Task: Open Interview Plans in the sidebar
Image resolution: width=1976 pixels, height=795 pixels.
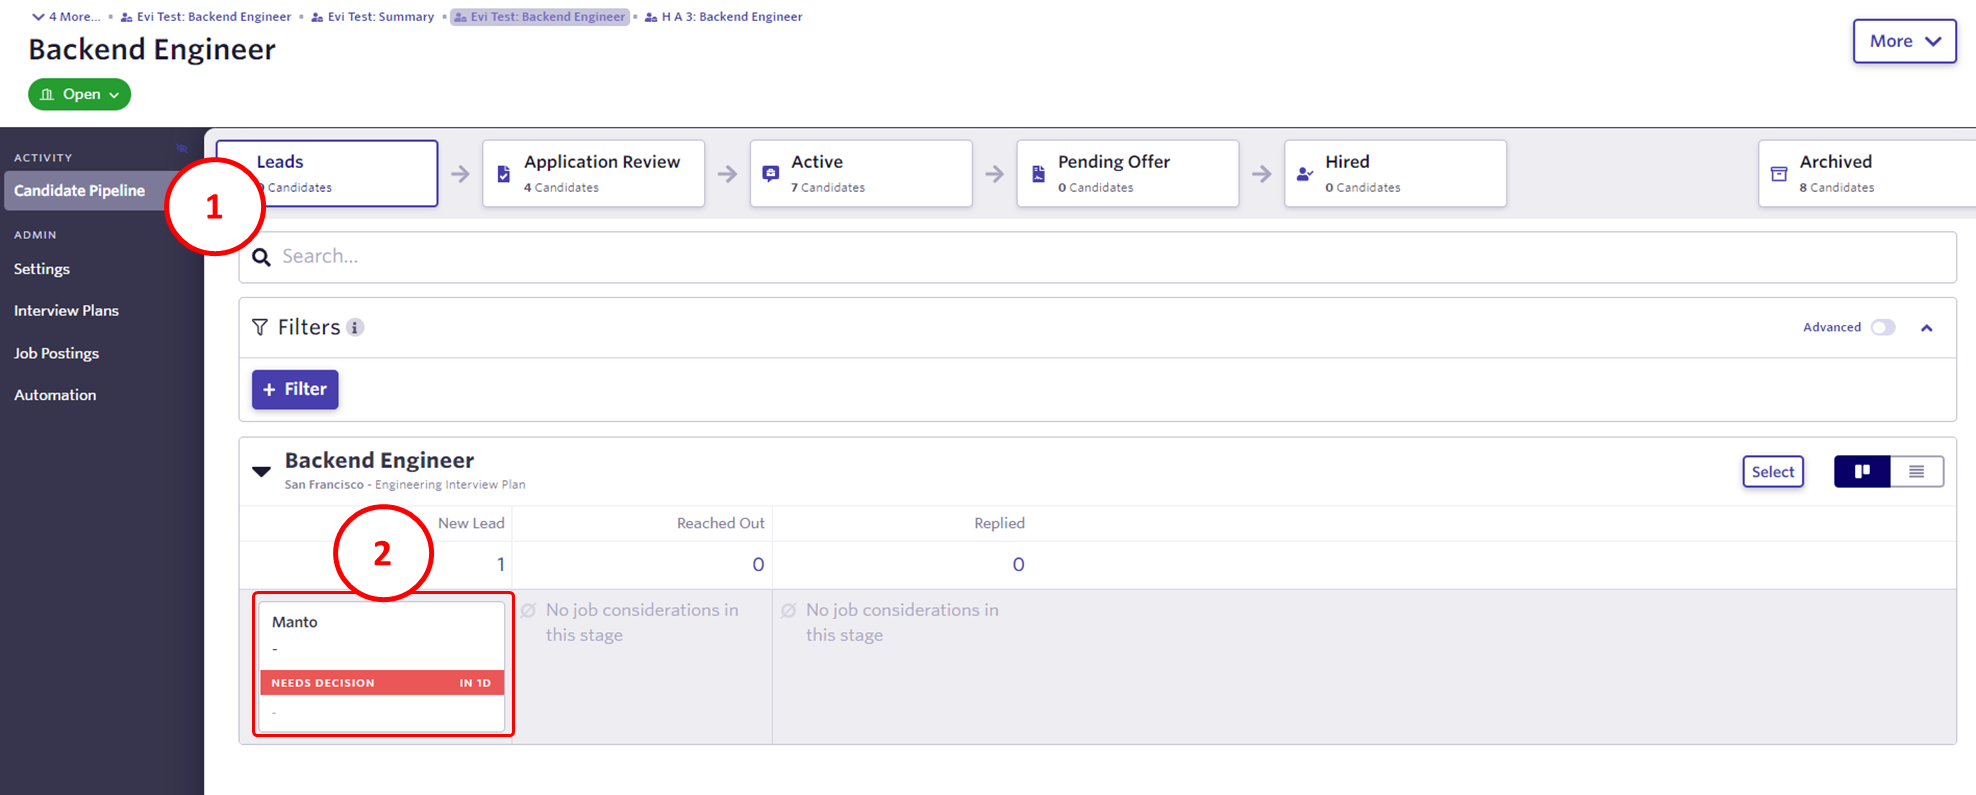Action: (66, 311)
